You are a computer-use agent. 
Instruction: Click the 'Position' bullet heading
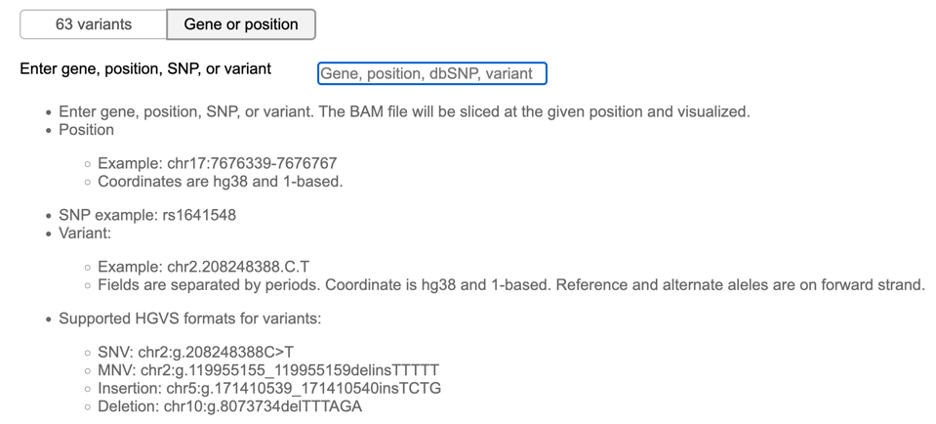(86, 130)
